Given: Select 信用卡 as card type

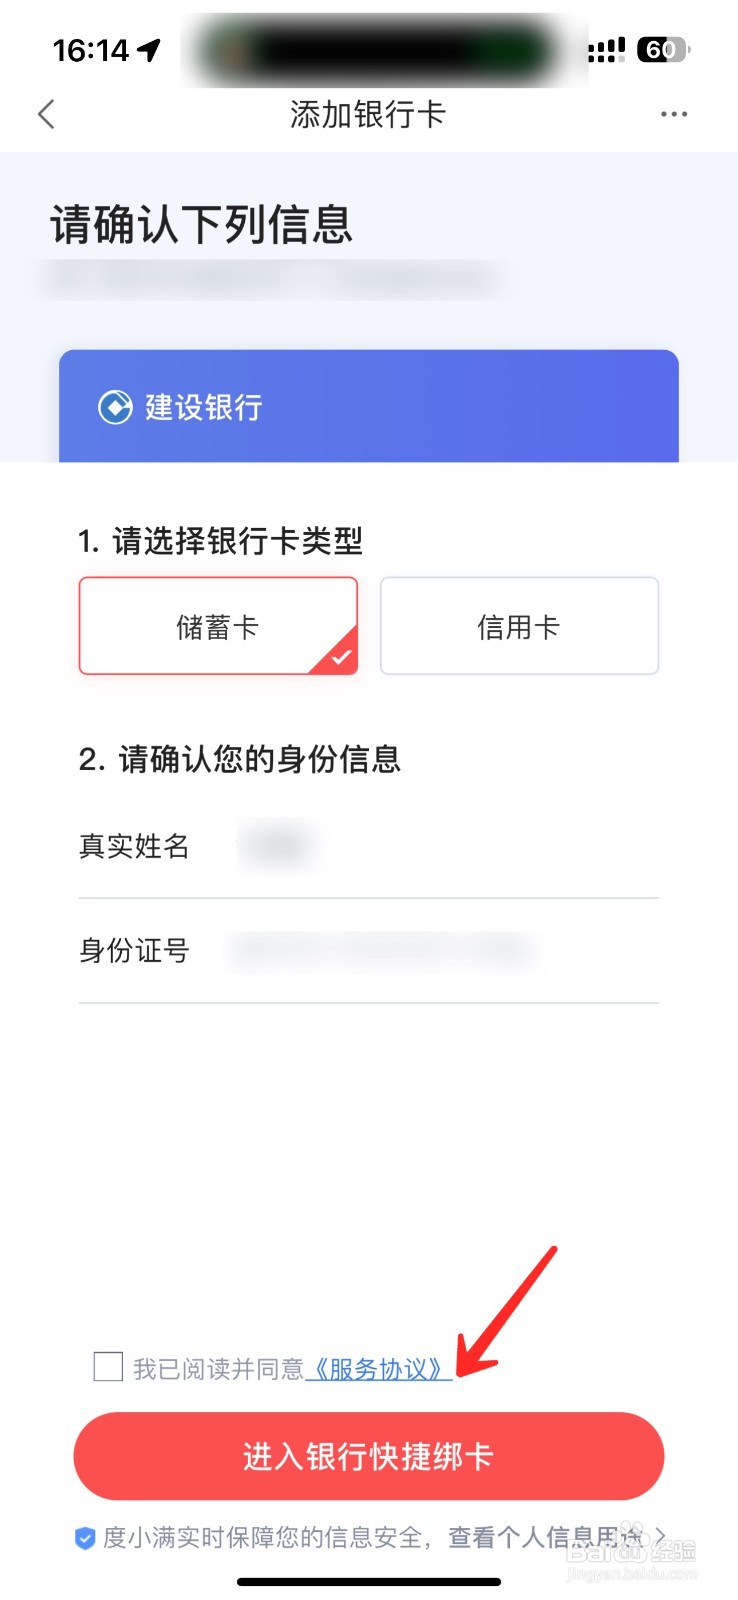Looking at the screenshot, I should pos(519,626).
